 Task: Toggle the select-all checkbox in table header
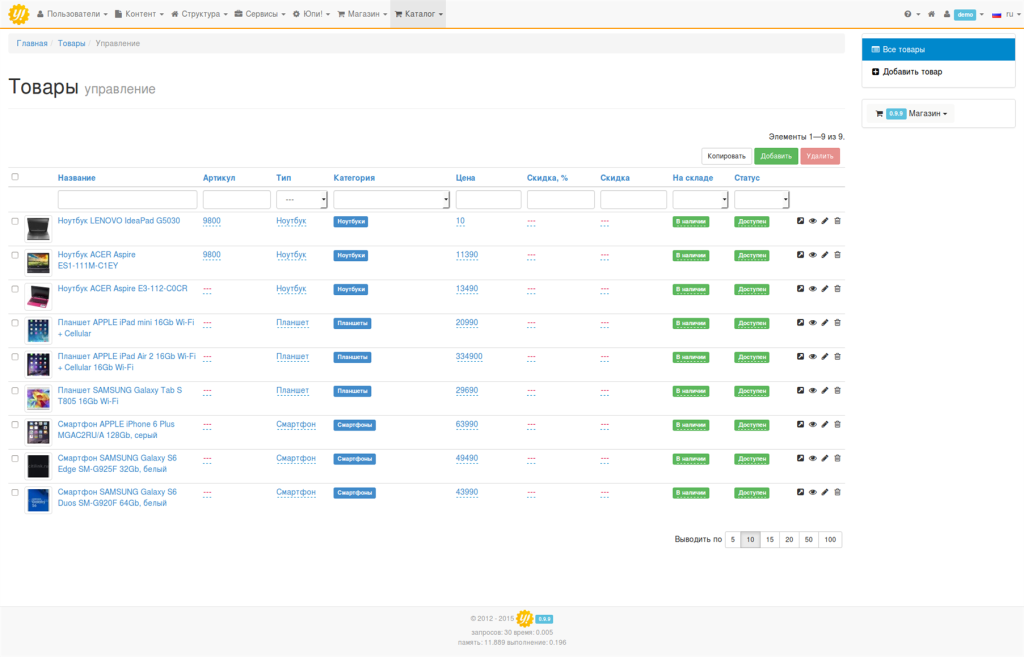point(15,177)
